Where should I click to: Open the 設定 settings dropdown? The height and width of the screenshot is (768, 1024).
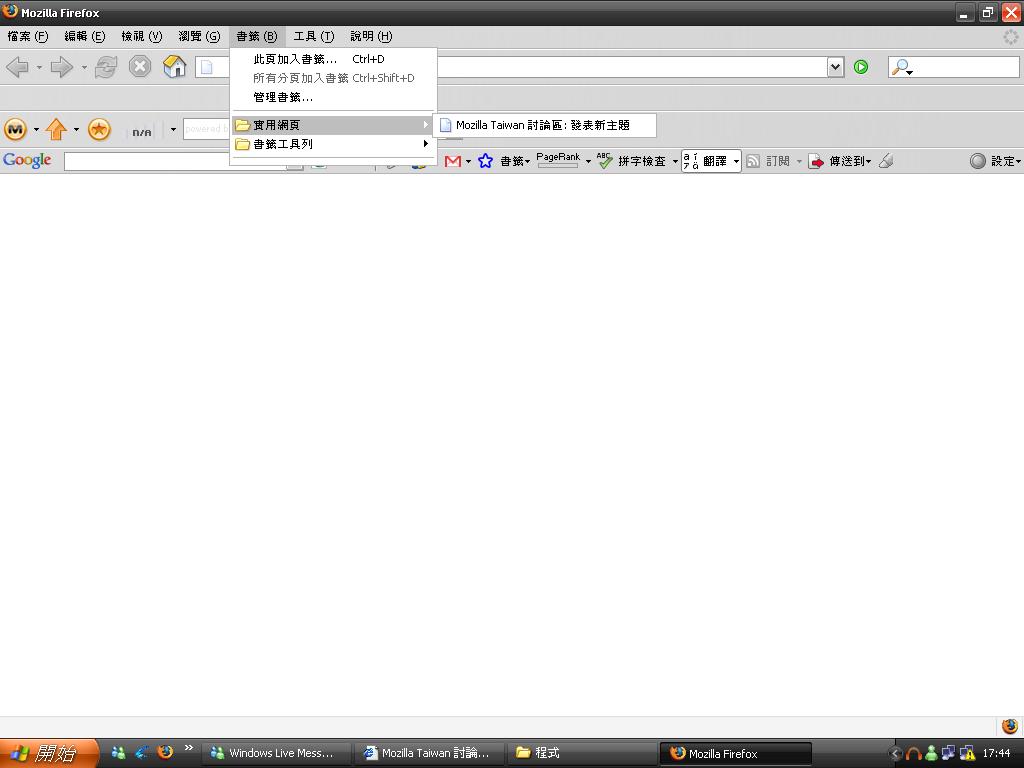tap(995, 161)
